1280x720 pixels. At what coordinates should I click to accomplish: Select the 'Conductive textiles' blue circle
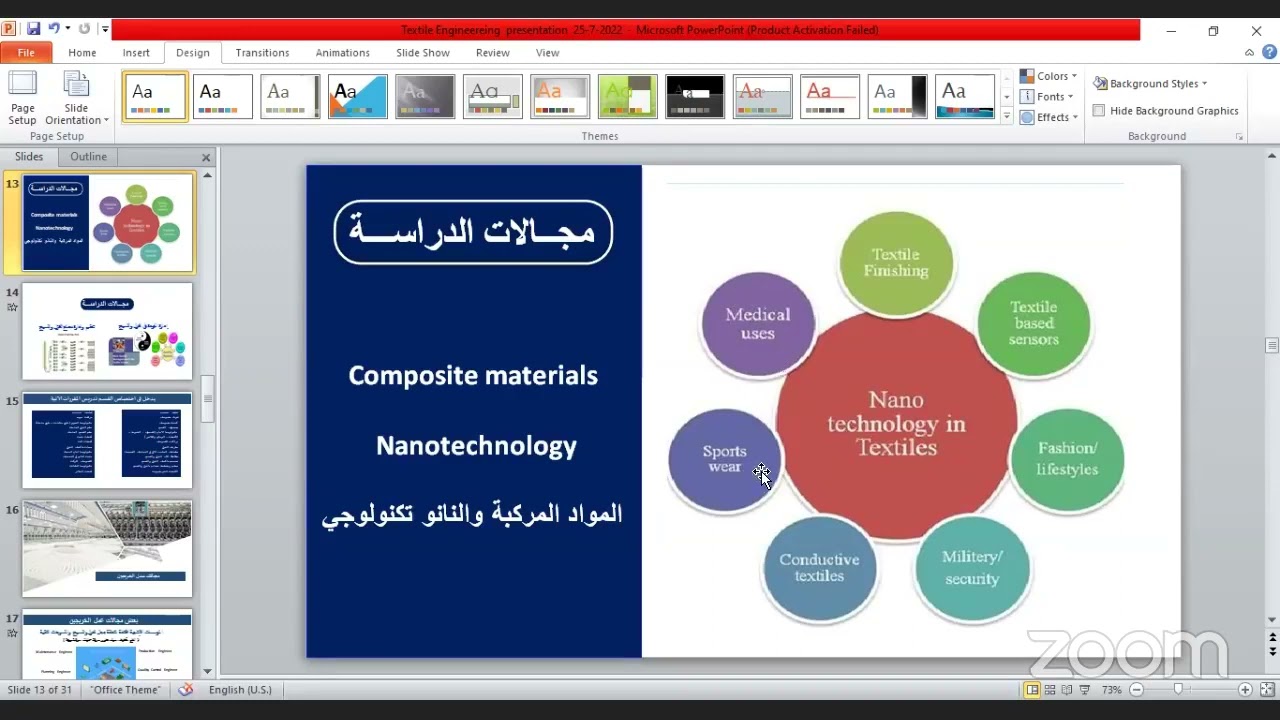click(819, 567)
